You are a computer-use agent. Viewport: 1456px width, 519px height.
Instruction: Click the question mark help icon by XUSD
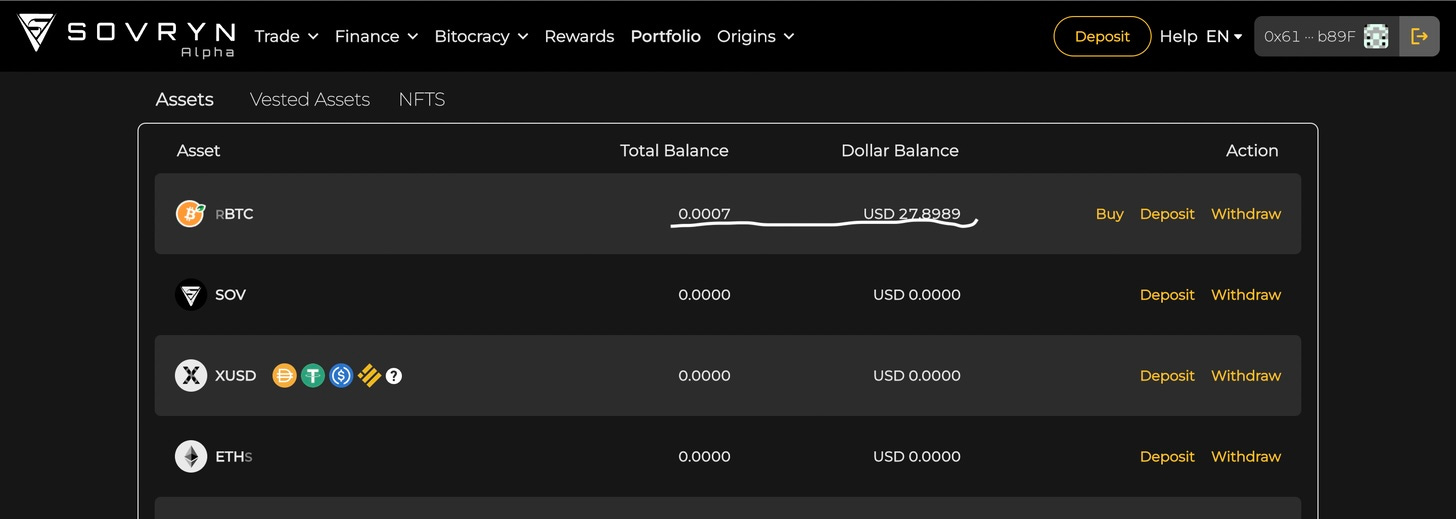click(394, 376)
